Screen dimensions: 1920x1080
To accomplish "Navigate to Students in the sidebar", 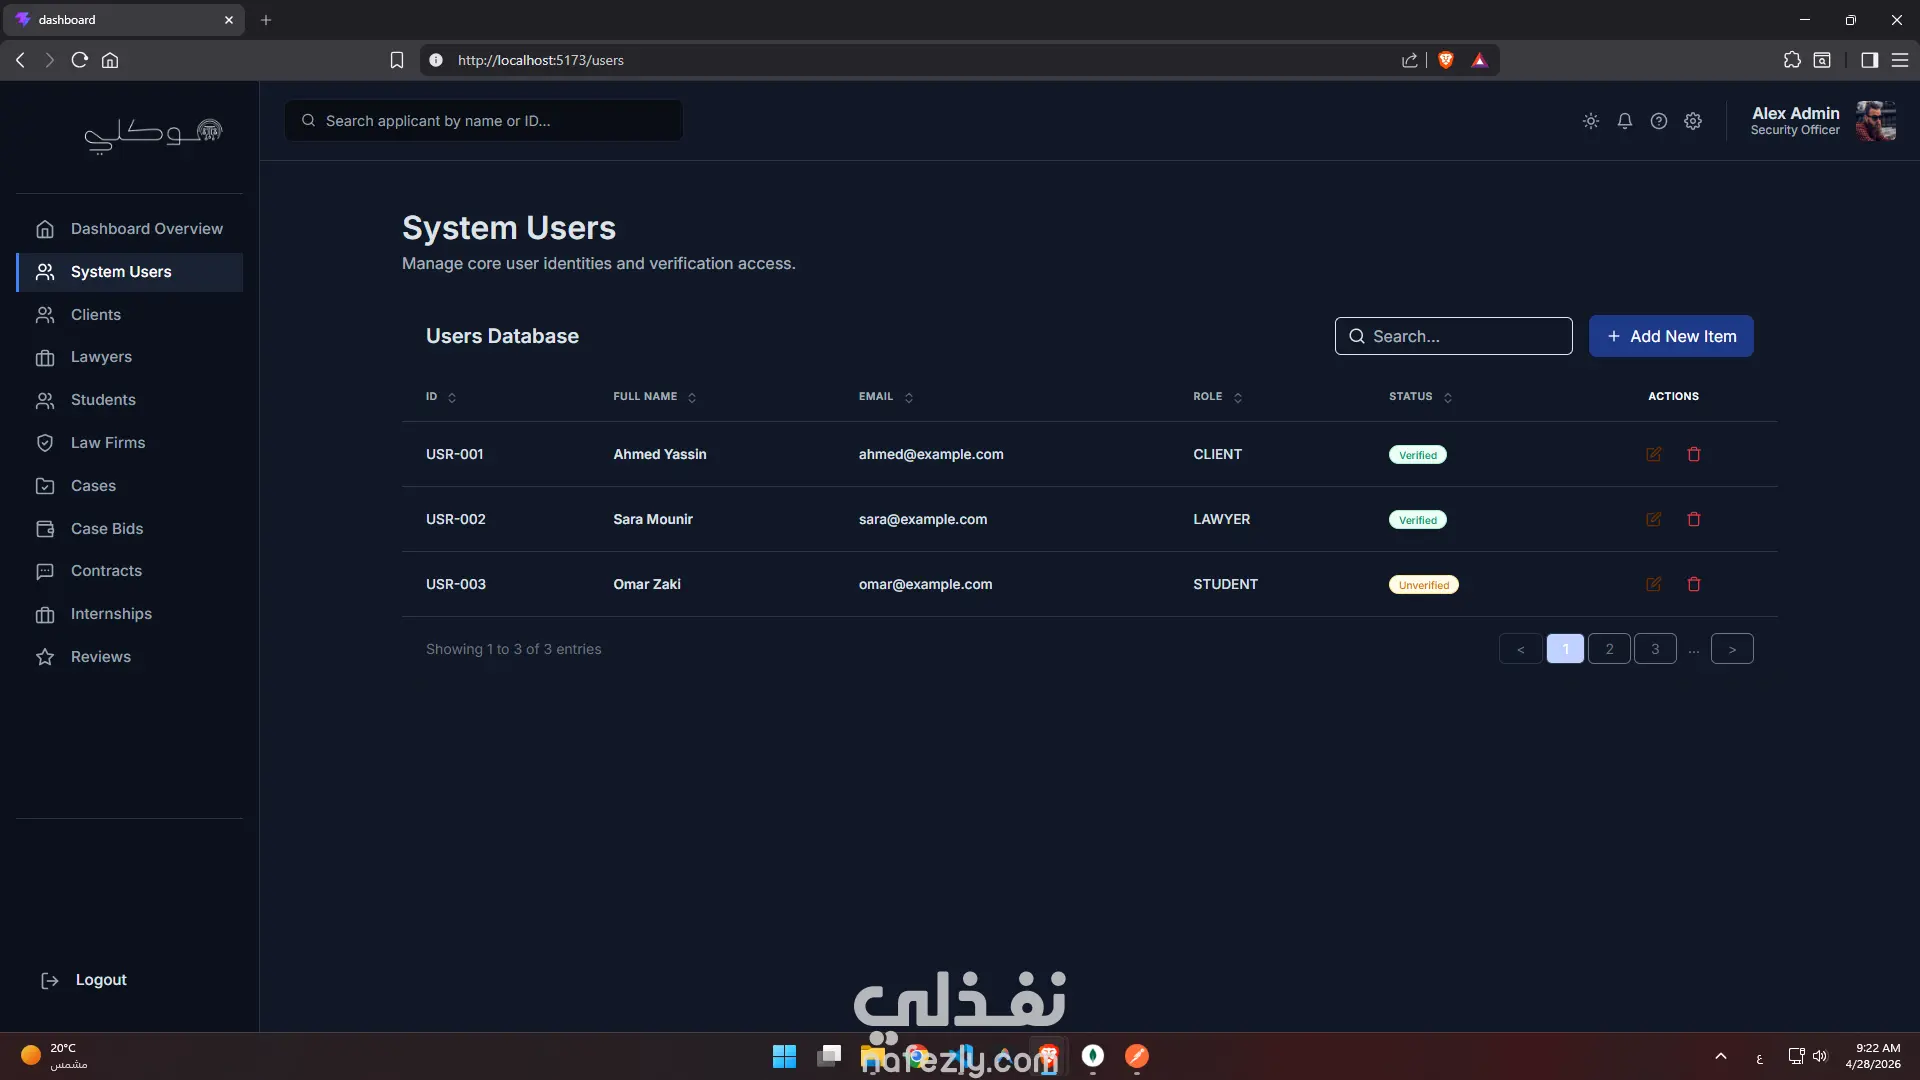I will pos(130,400).
